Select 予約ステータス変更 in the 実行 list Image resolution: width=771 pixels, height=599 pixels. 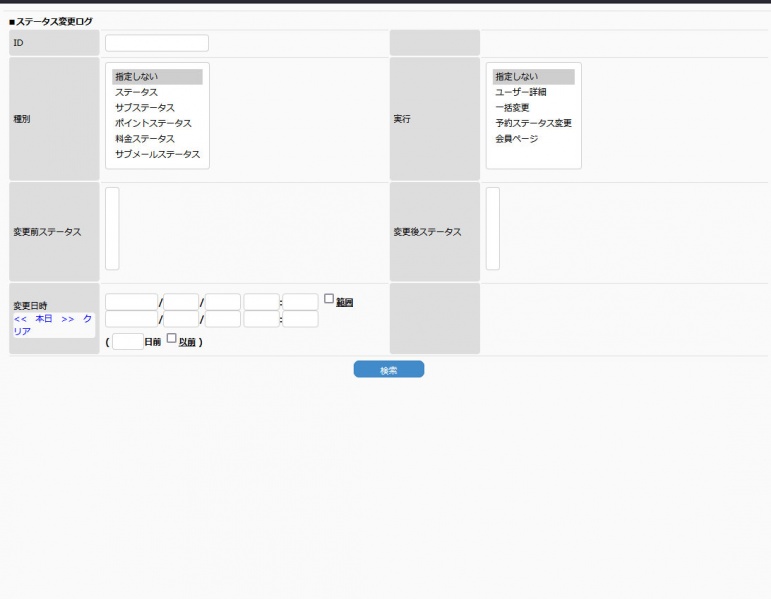point(533,123)
